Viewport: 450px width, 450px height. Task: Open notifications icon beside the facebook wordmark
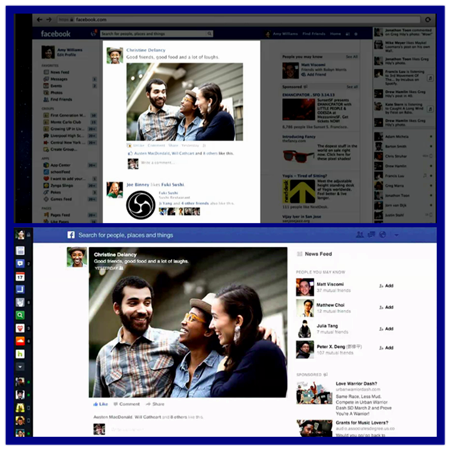click(x=94, y=33)
